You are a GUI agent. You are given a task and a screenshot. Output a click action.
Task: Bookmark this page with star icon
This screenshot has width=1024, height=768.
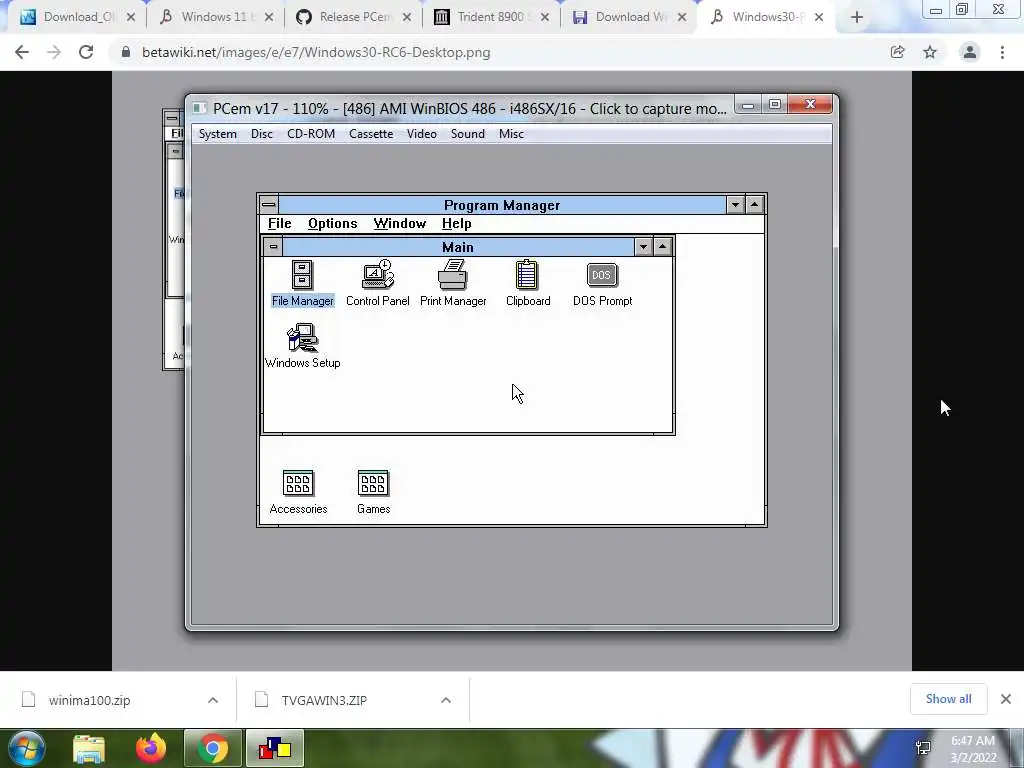coord(930,52)
